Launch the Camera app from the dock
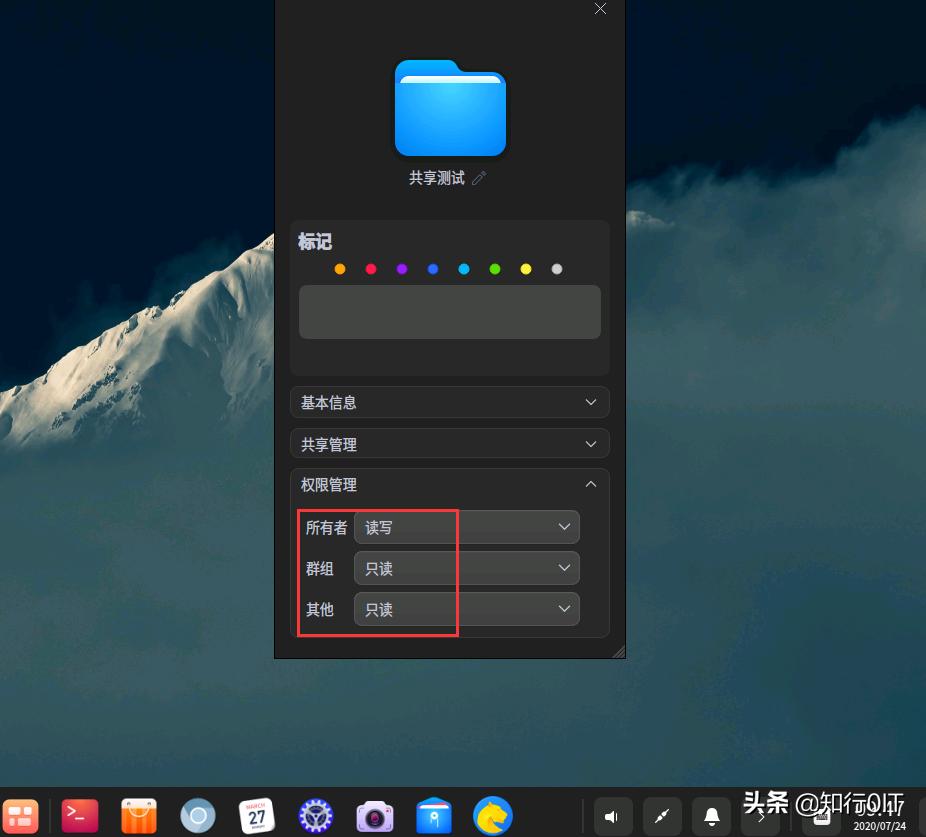Image resolution: width=926 pixels, height=837 pixels. pos(374,816)
